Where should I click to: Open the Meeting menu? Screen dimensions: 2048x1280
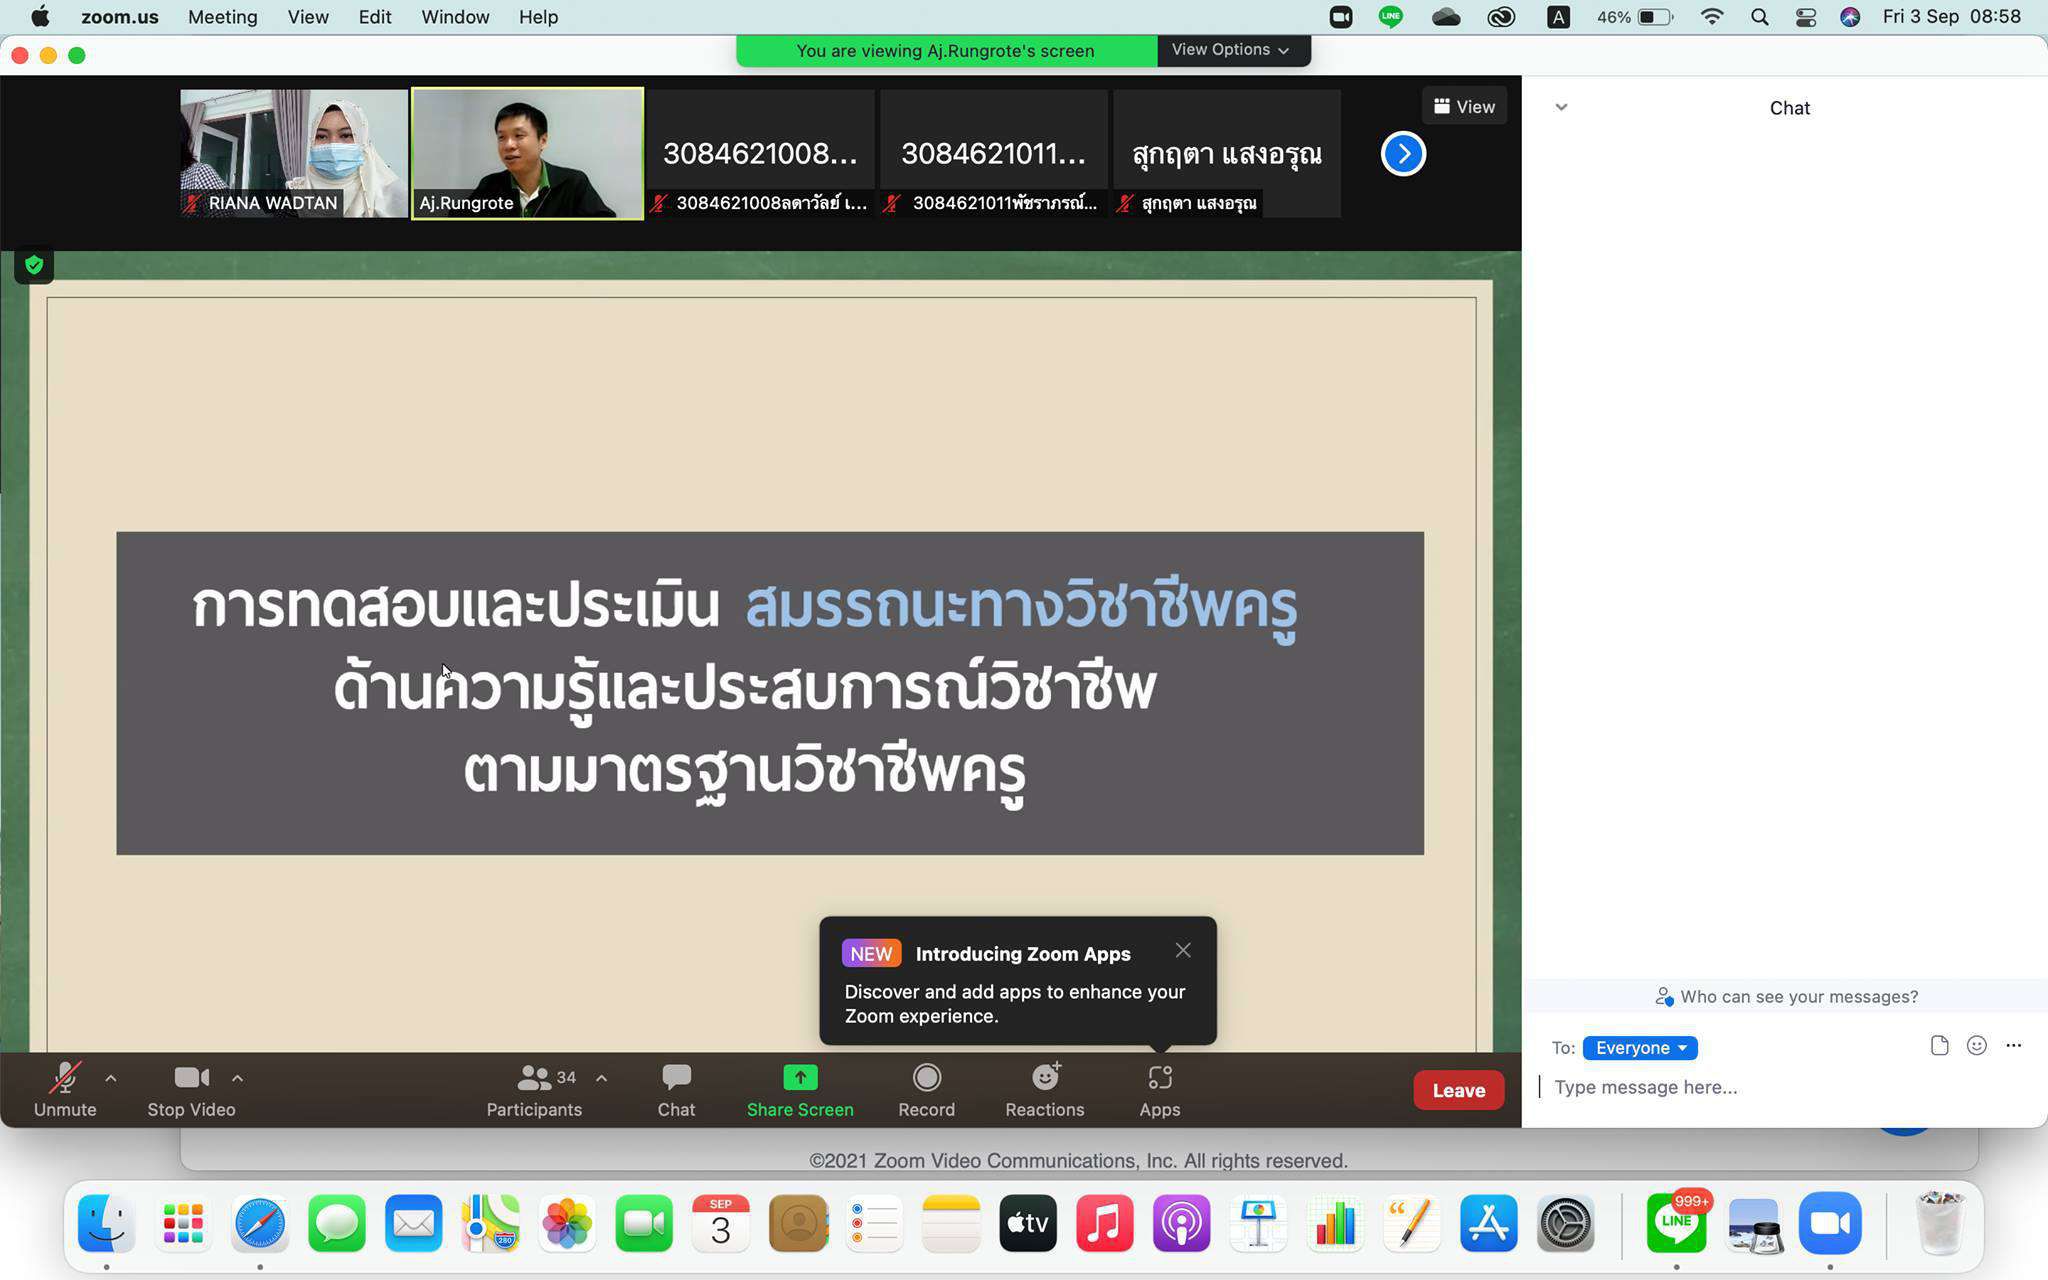(x=222, y=17)
